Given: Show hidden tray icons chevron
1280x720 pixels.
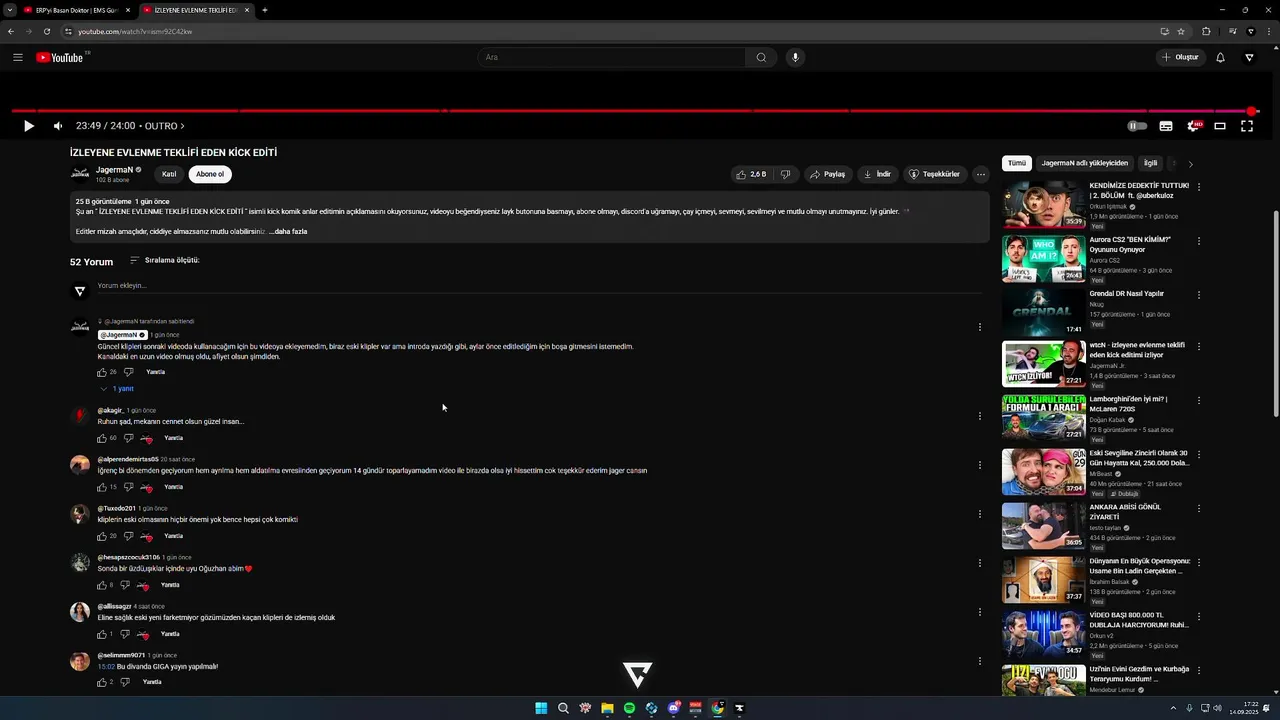Looking at the screenshot, I should [1175, 708].
